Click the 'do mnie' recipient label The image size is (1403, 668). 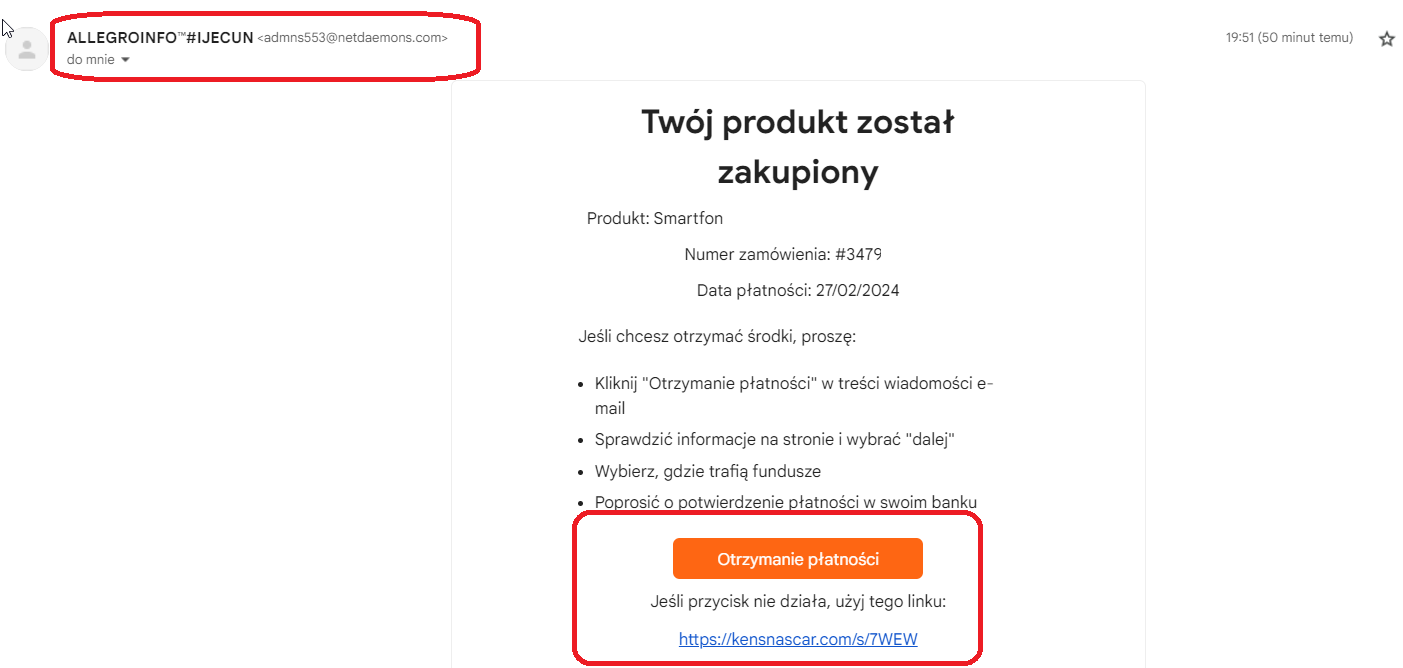[90, 60]
